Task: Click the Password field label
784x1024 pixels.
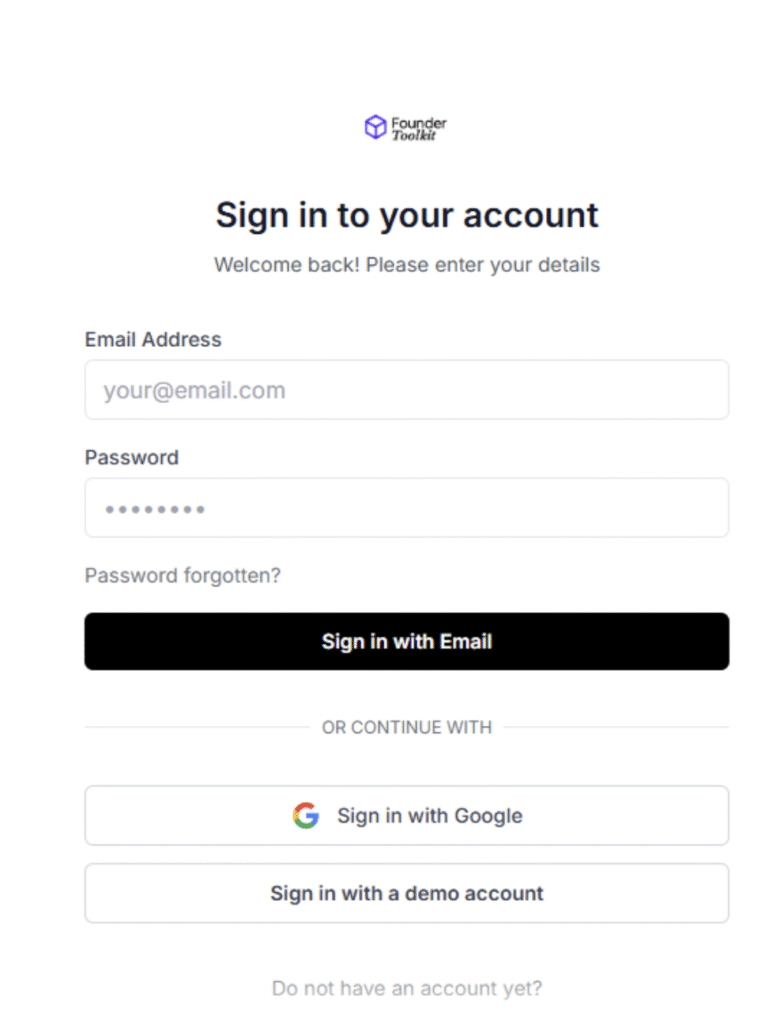Action: click(132, 458)
